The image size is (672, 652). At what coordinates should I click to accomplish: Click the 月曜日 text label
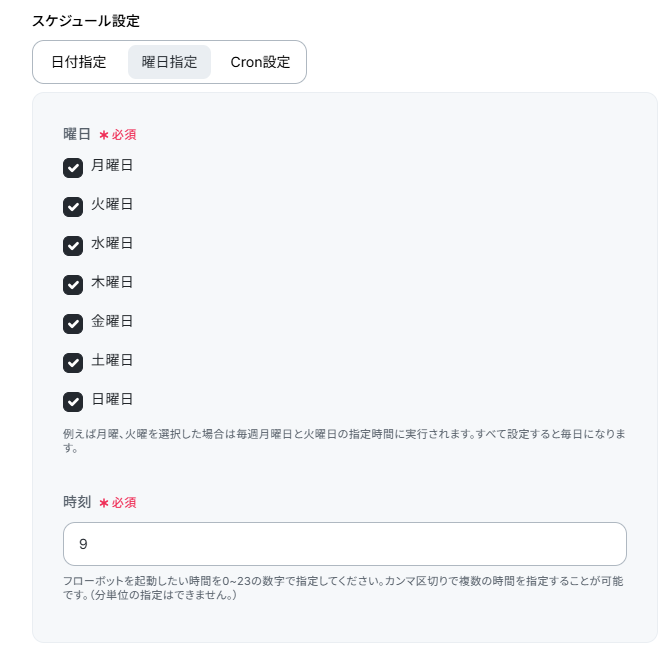click(x=112, y=166)
